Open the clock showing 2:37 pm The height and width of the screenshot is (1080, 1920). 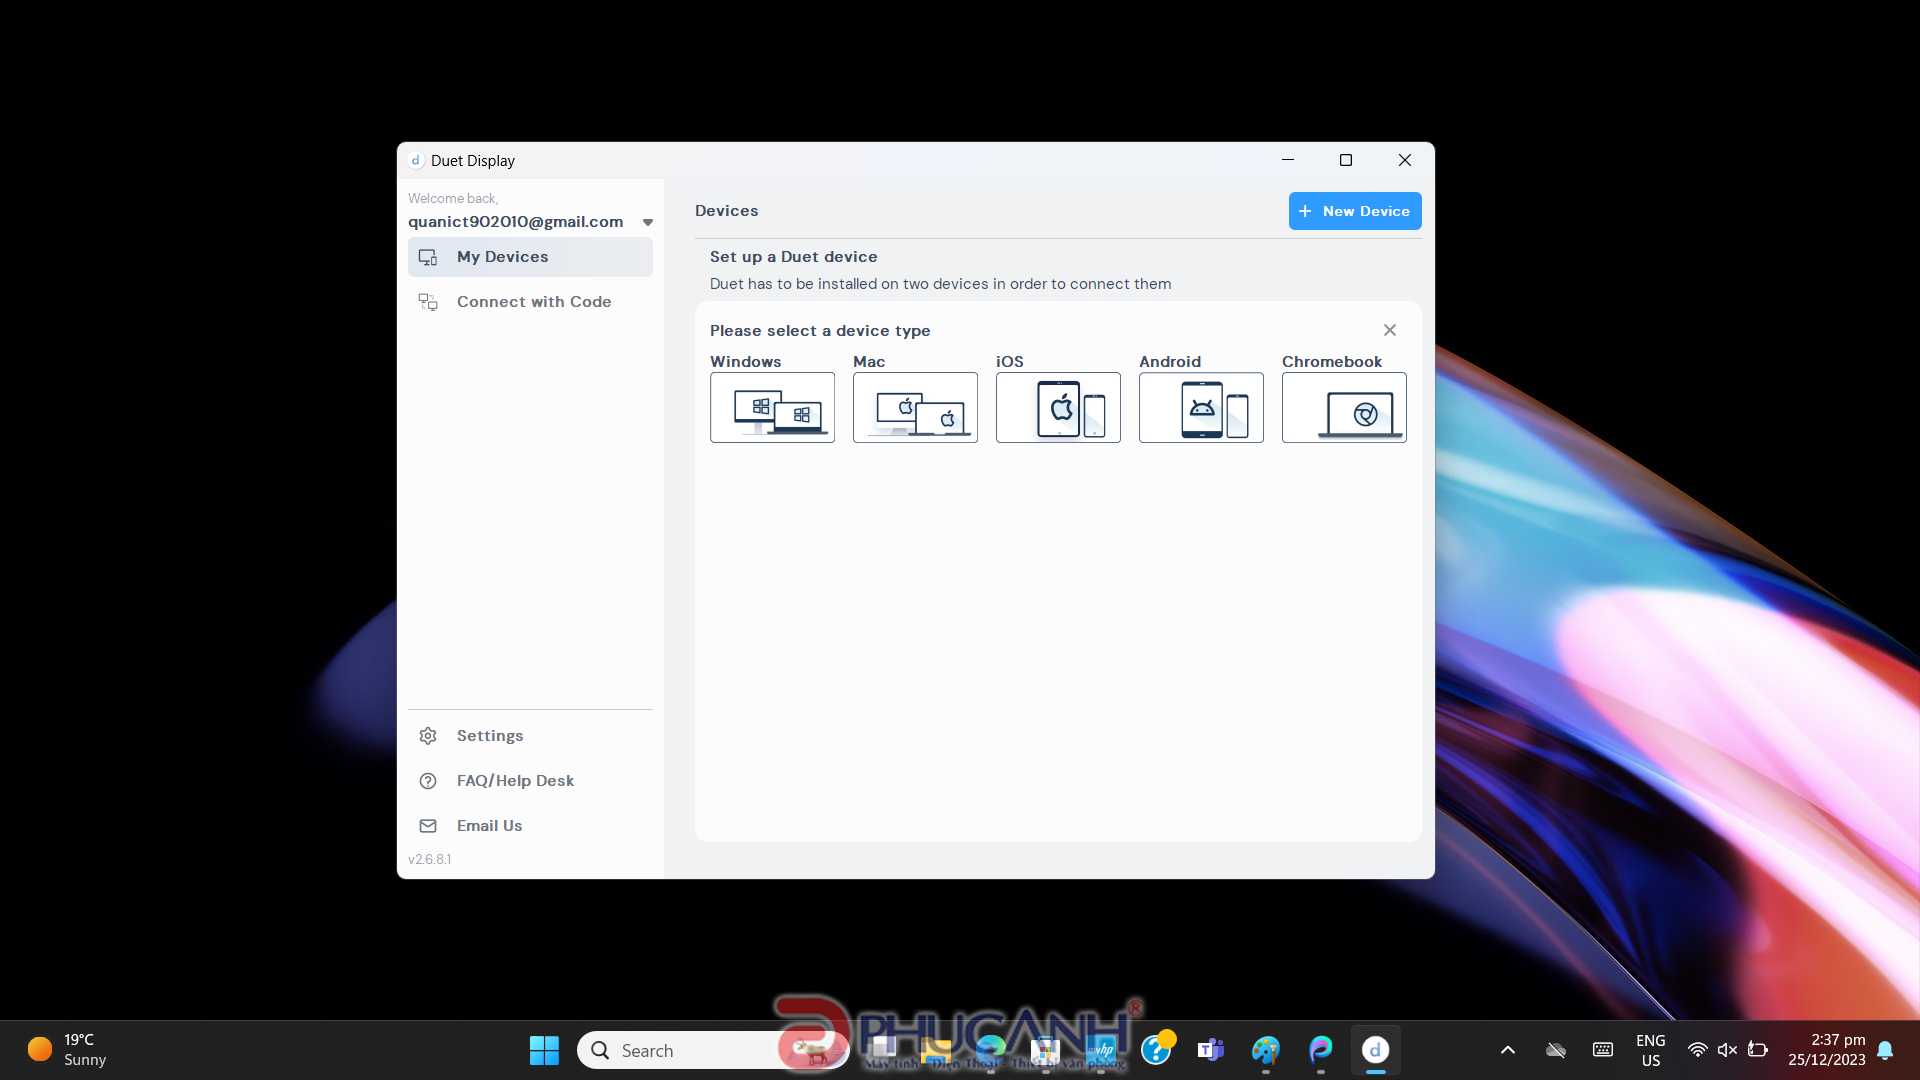1827,1050
